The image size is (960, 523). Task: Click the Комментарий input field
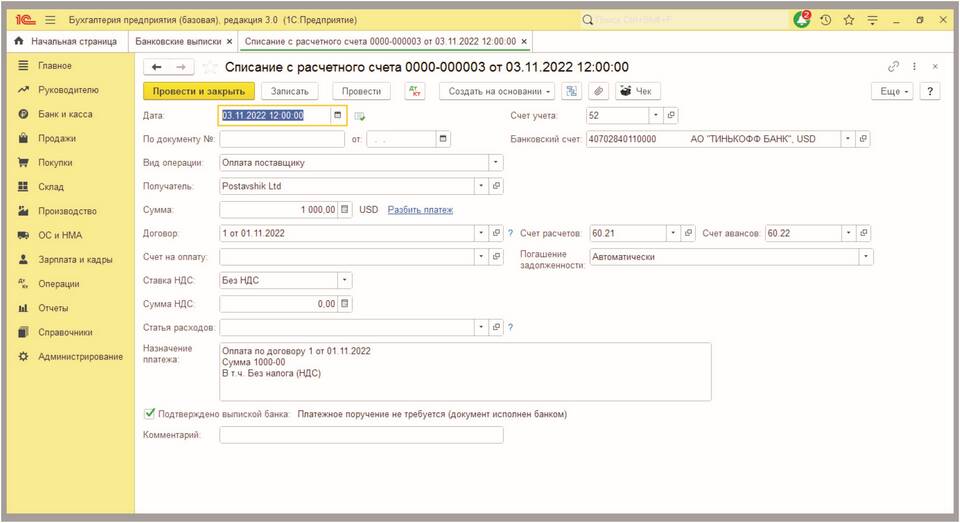pyautogui.click(x=361, y=435)
